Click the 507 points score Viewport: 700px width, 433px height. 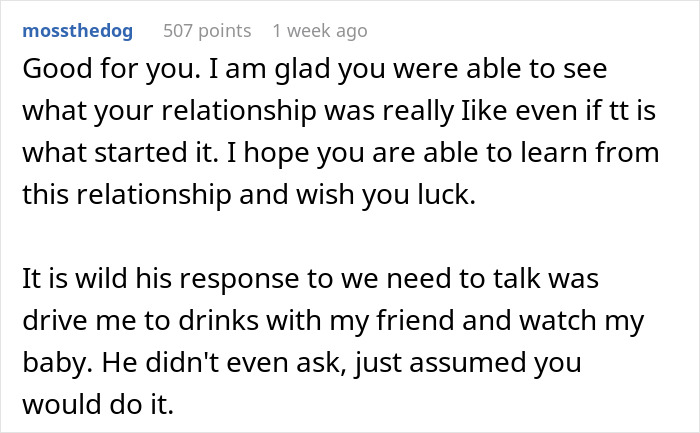tap(205, 31)
